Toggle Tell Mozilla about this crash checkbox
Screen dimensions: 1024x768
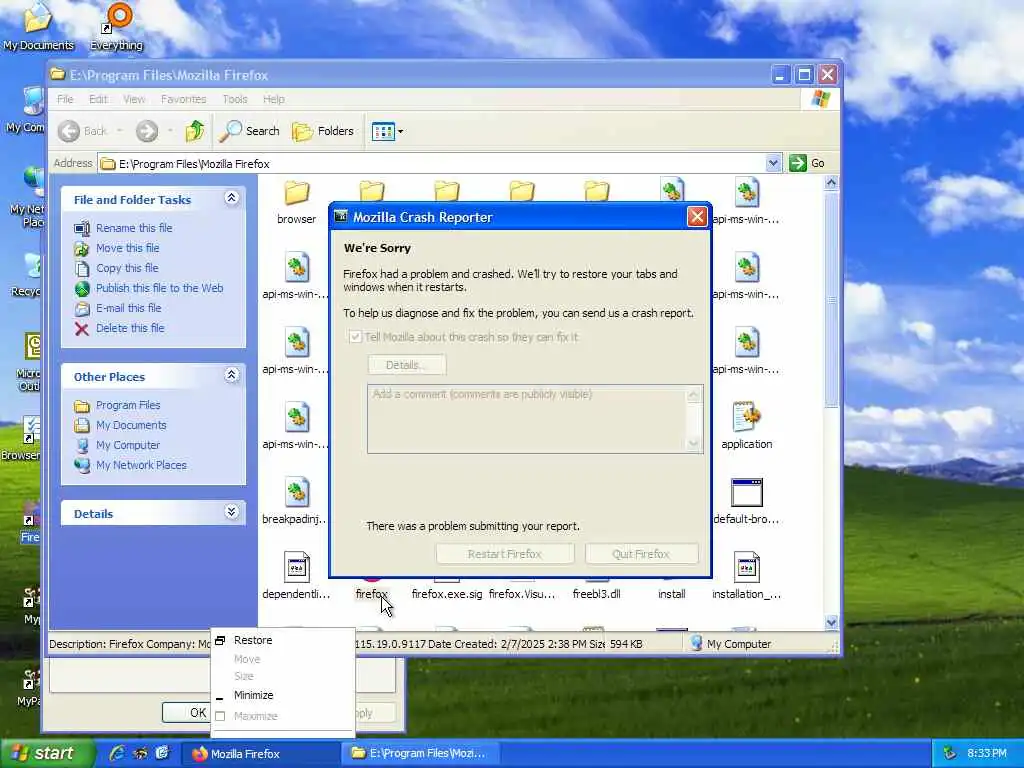[355, 337]
